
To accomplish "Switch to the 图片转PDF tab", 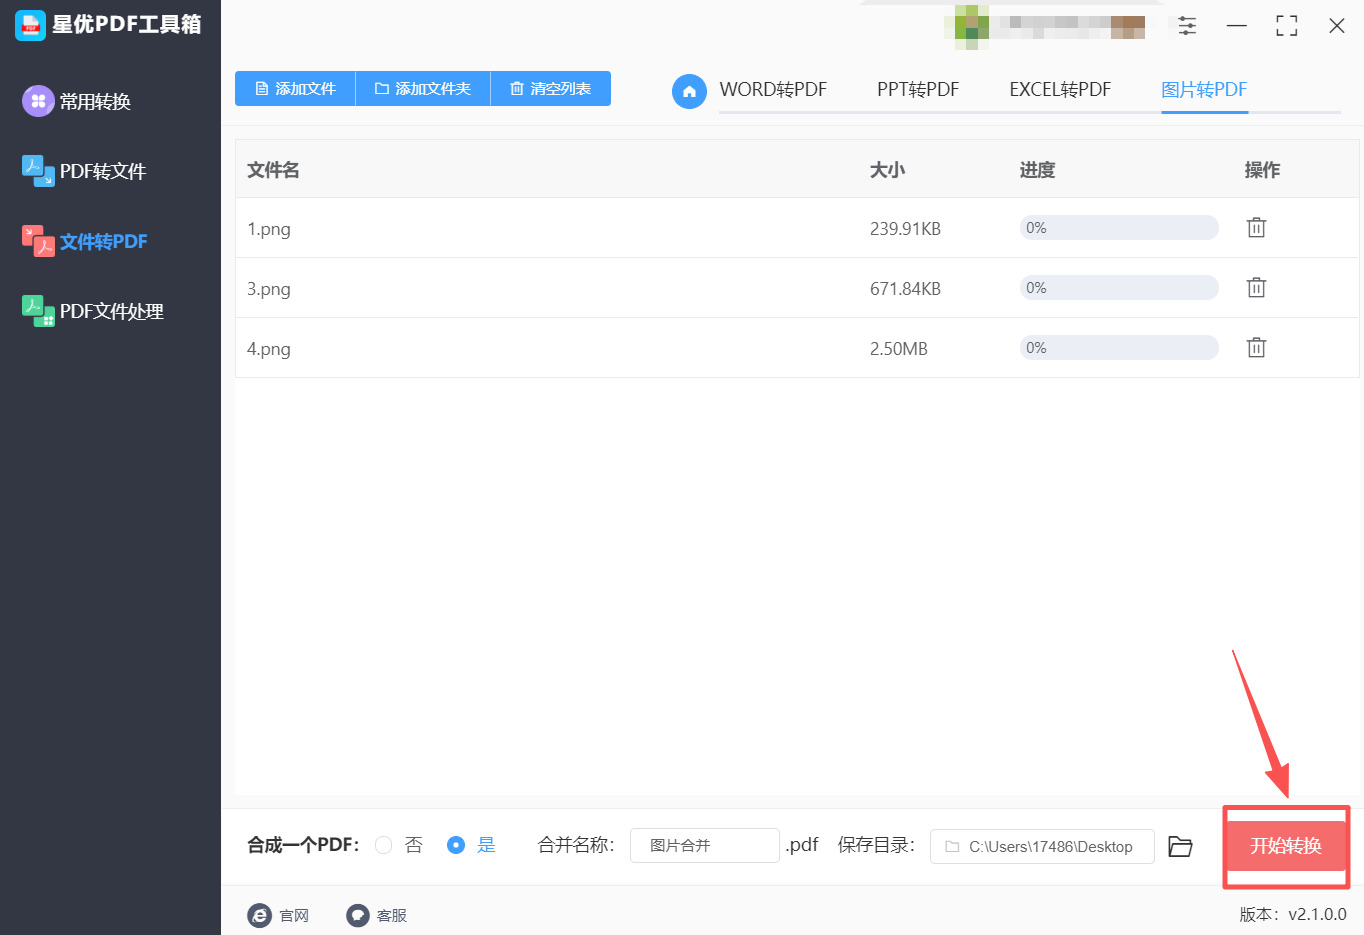I will 1204,90.
